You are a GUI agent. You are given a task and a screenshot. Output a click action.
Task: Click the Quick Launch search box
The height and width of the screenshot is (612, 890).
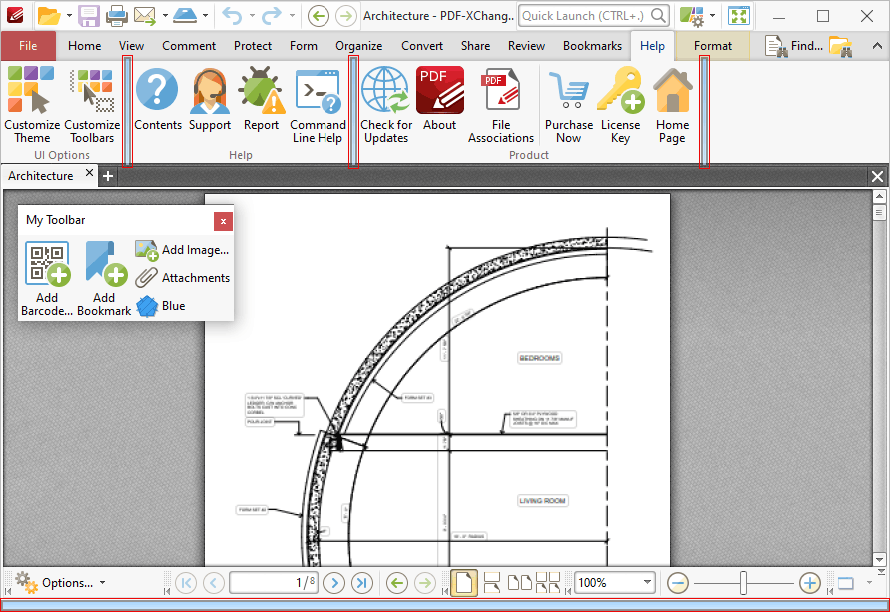pos(594,16)
